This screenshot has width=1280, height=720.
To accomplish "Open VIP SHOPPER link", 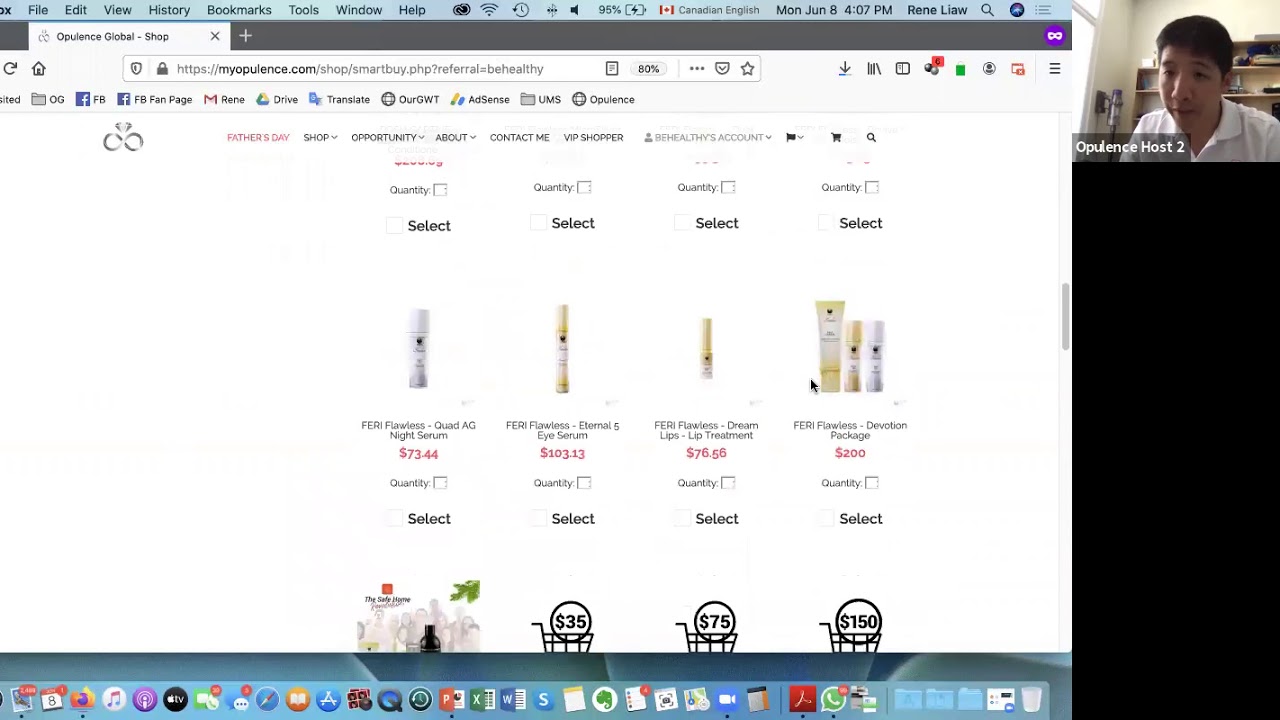I will (x=593, y=137).
